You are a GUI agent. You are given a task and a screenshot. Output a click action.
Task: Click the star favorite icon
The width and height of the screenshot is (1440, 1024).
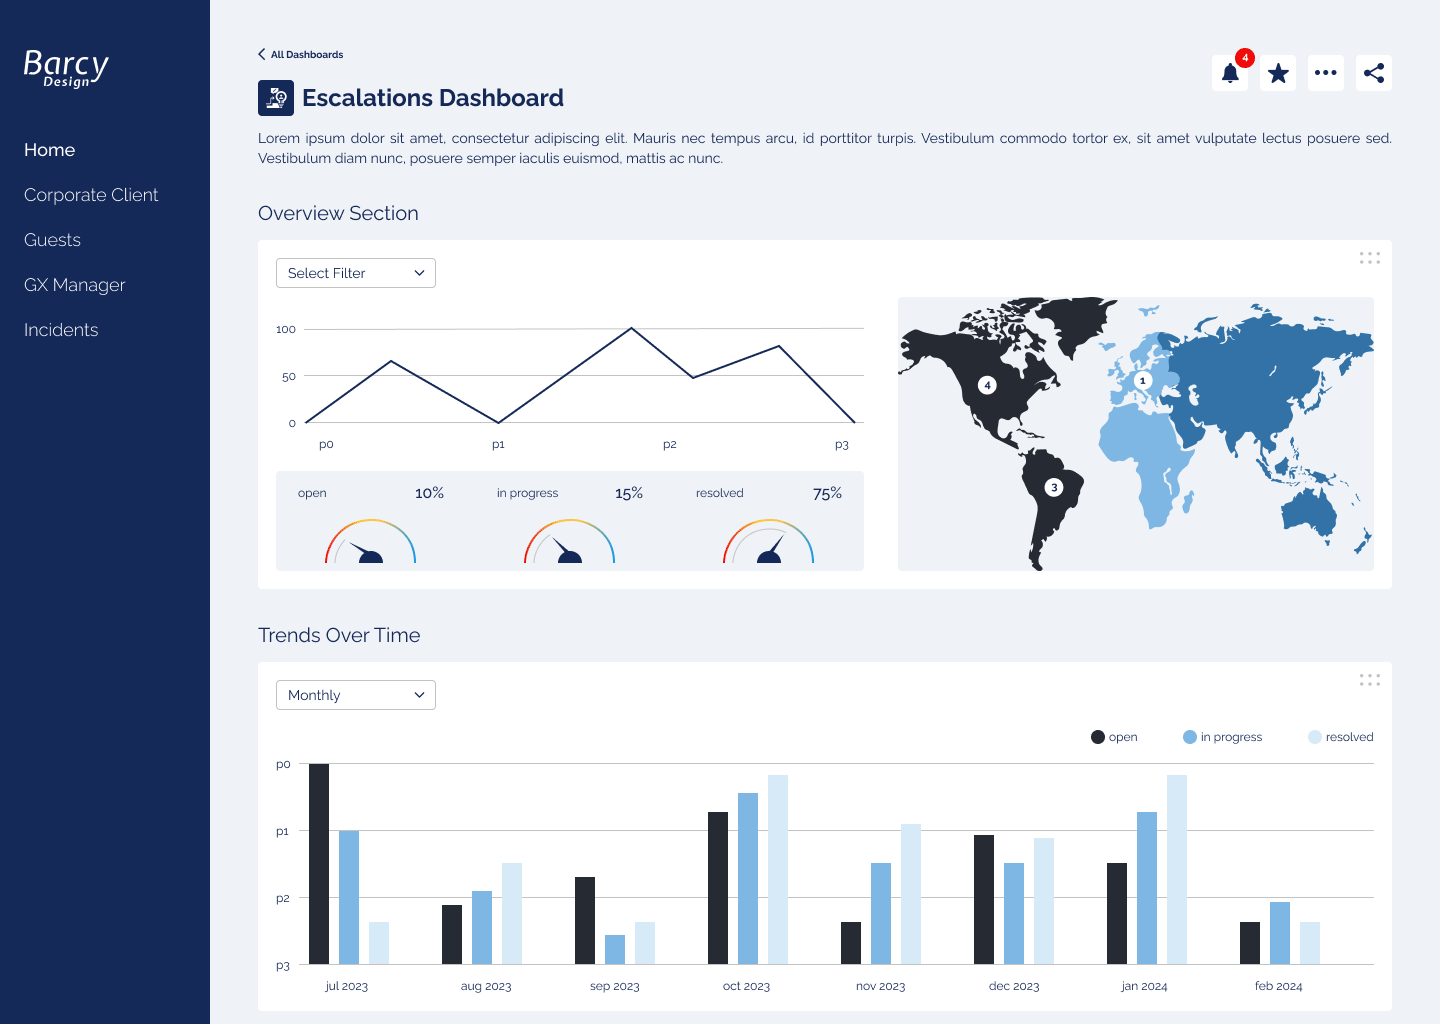coord(1278,73)
